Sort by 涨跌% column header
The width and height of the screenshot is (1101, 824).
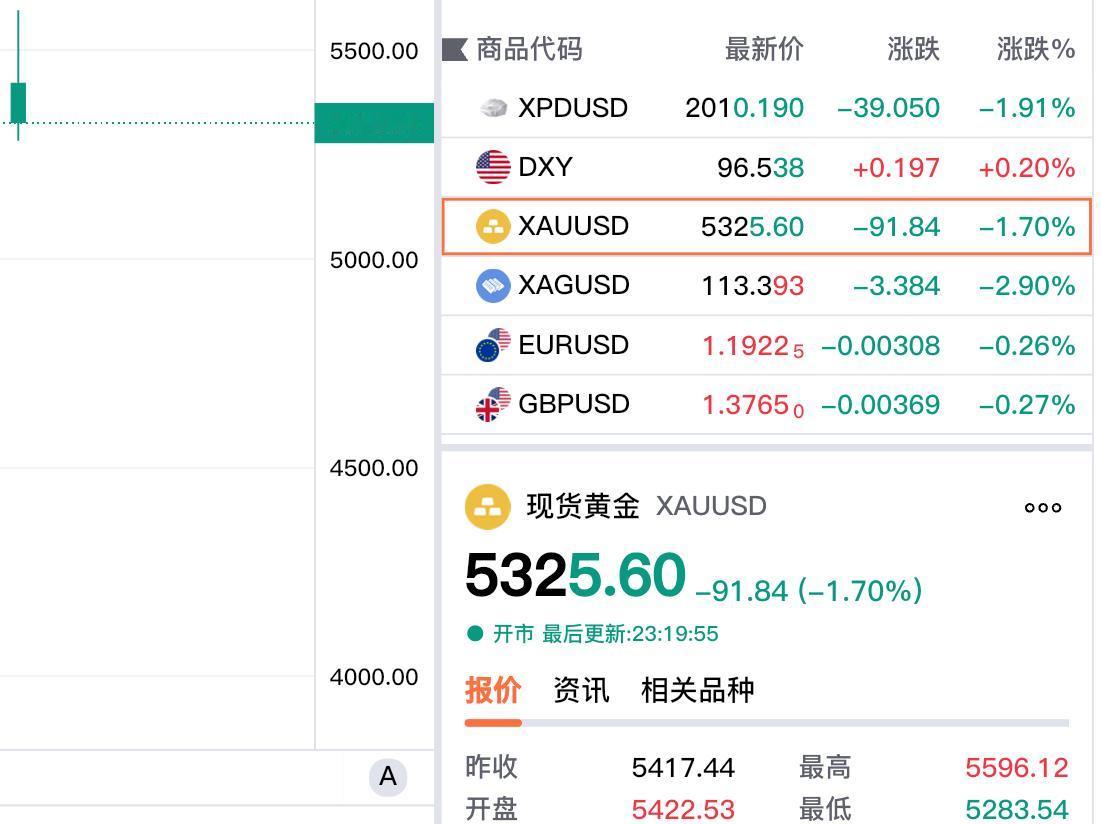click(1036, 50)
